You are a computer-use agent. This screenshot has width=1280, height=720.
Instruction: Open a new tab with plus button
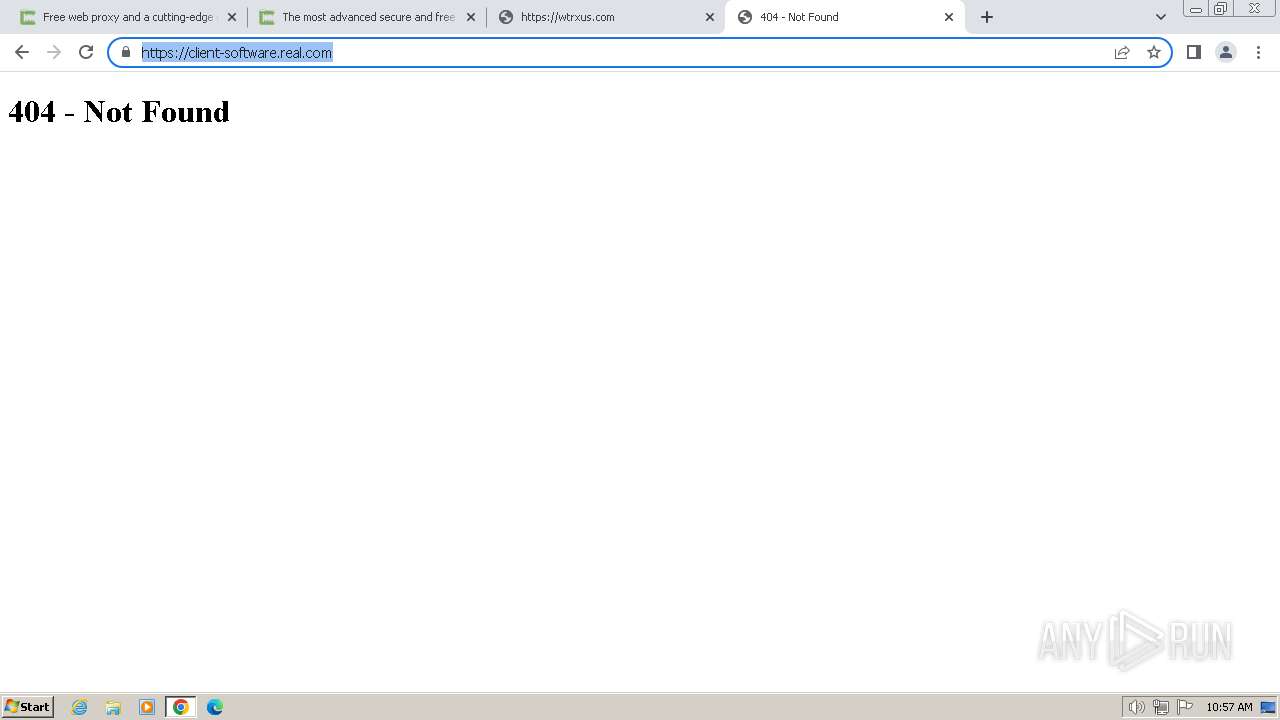pyautogui.click(x=987, y=17)
